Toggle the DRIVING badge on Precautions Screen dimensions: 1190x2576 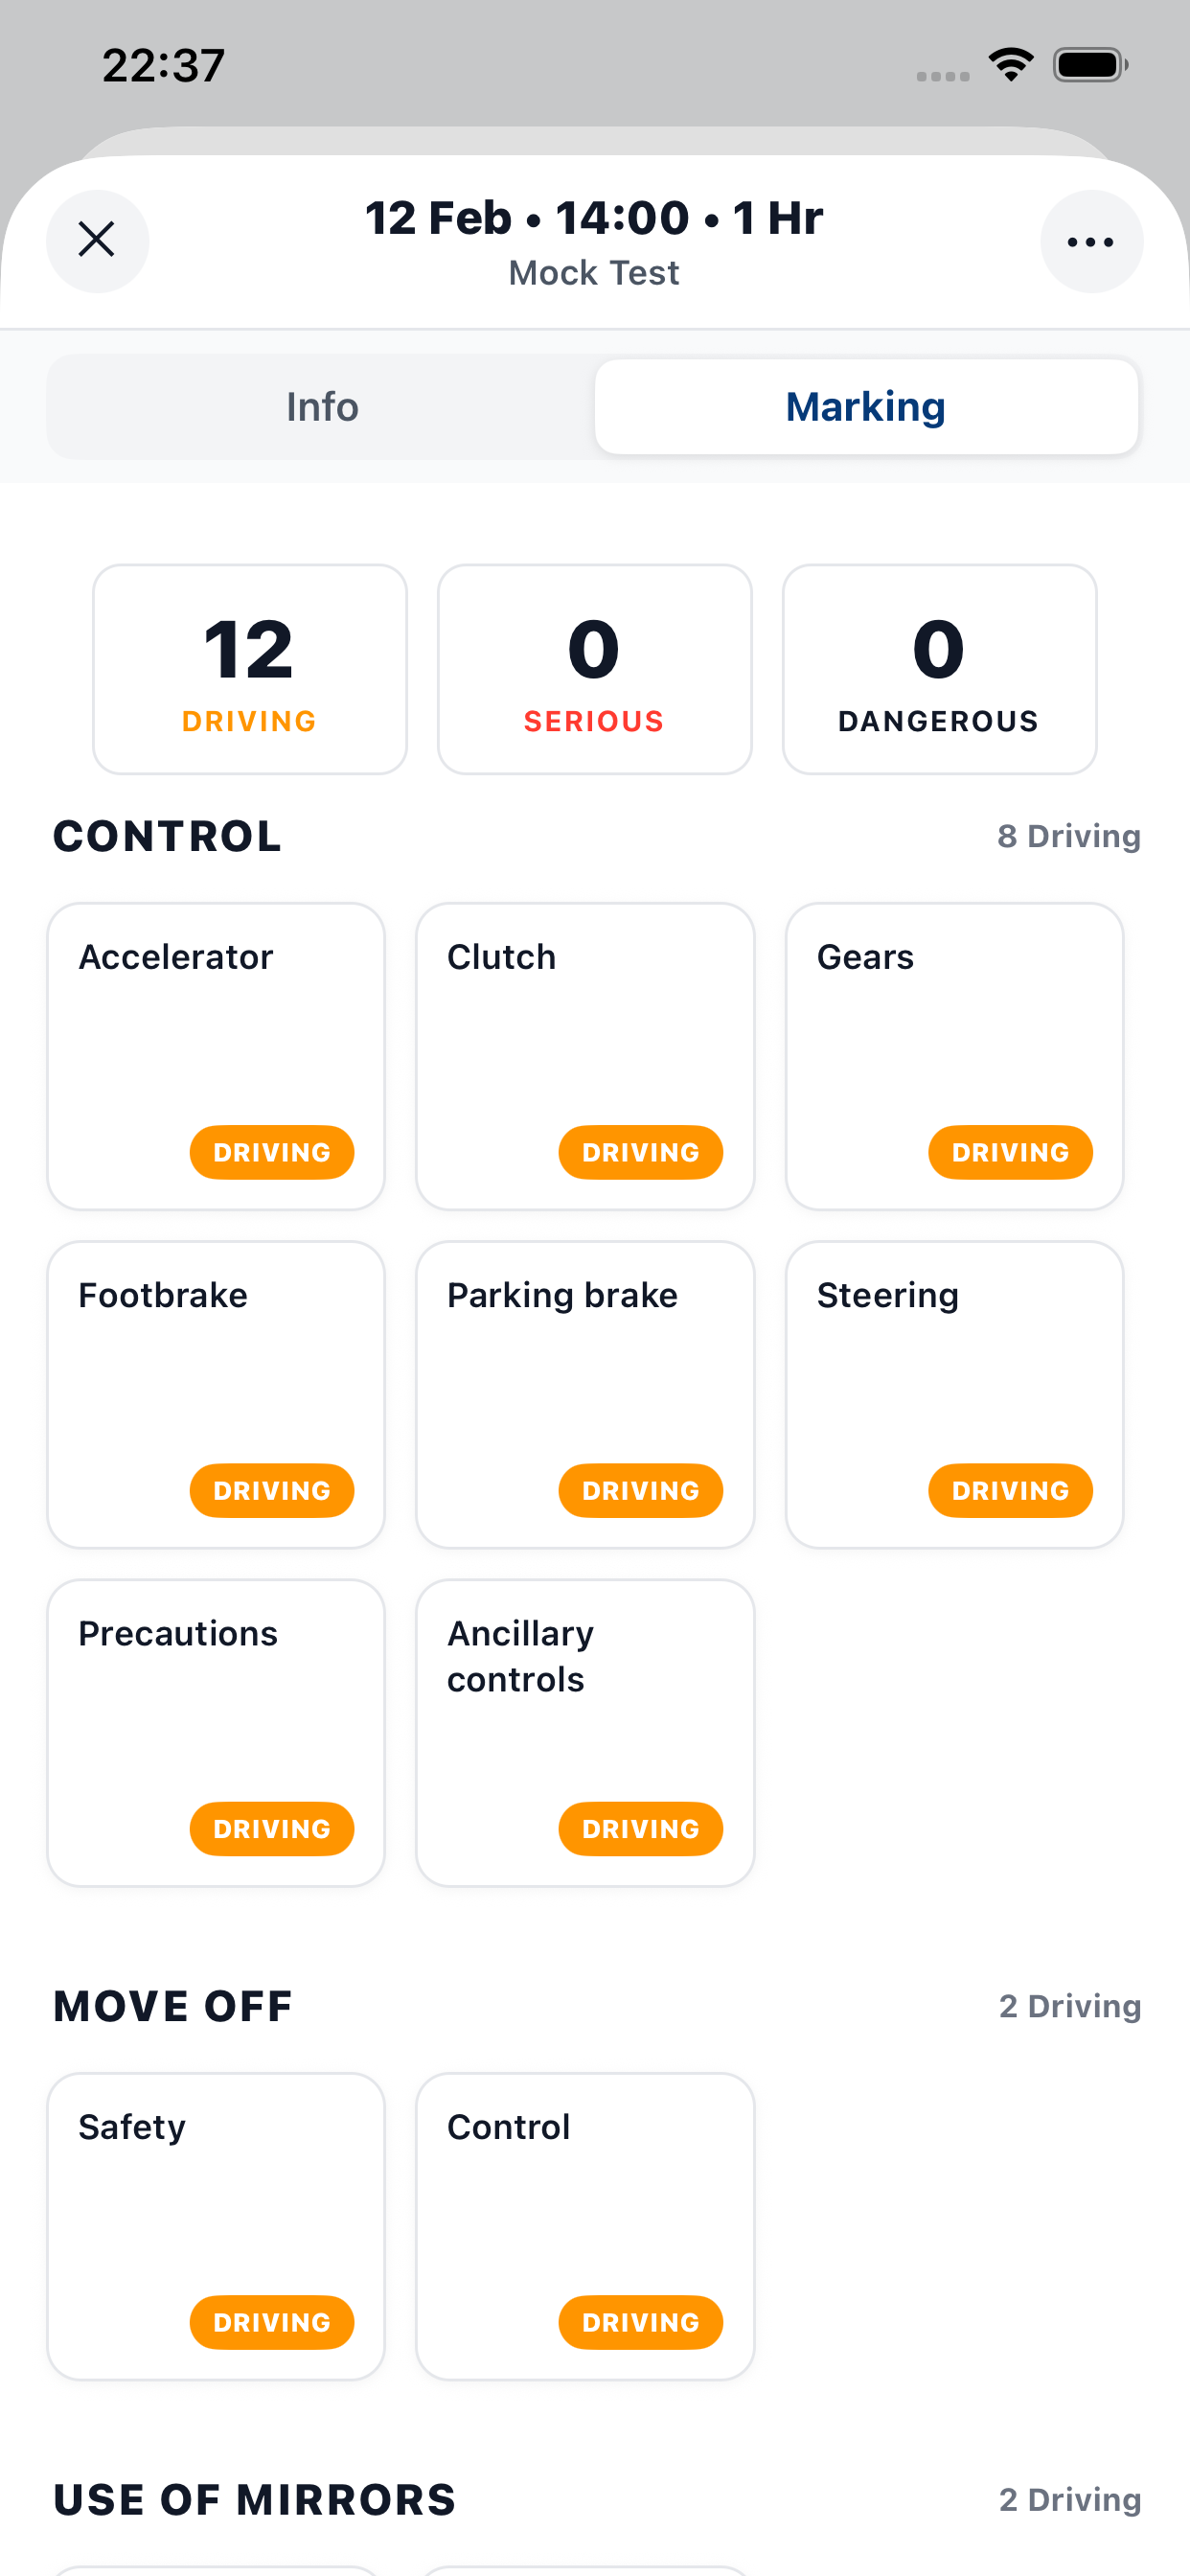coord(272,1829)
